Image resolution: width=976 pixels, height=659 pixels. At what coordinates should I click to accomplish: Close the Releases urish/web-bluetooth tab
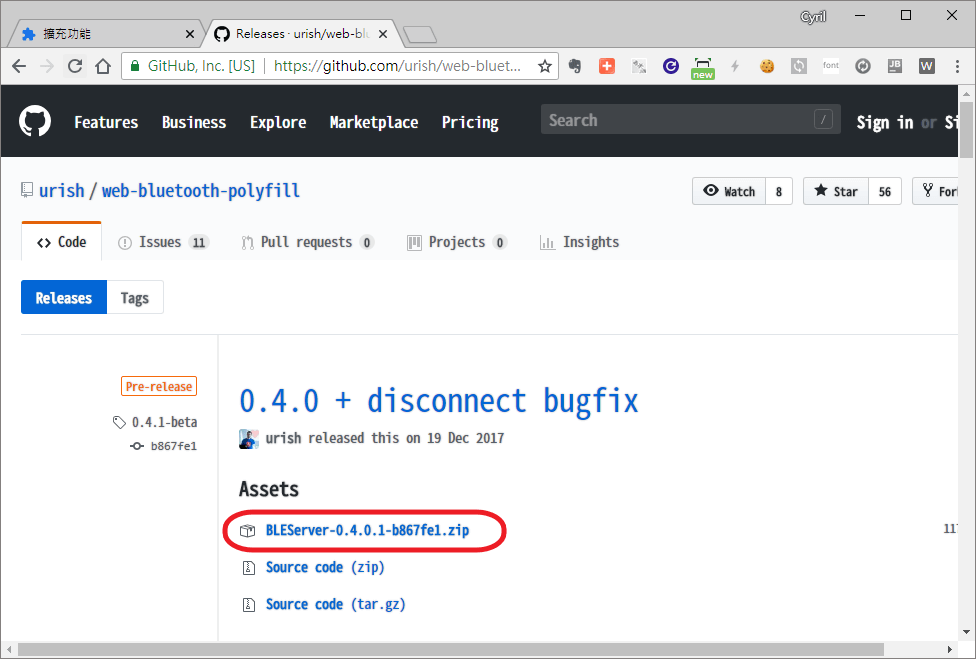pos(383,34)
